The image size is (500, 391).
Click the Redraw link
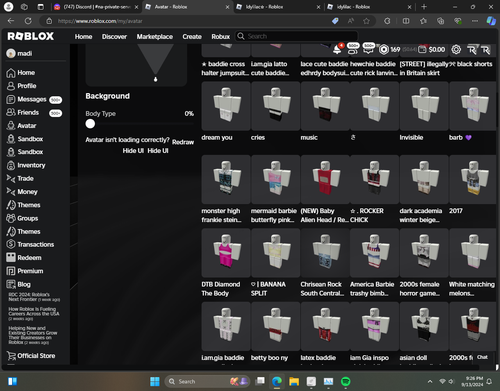183,142
